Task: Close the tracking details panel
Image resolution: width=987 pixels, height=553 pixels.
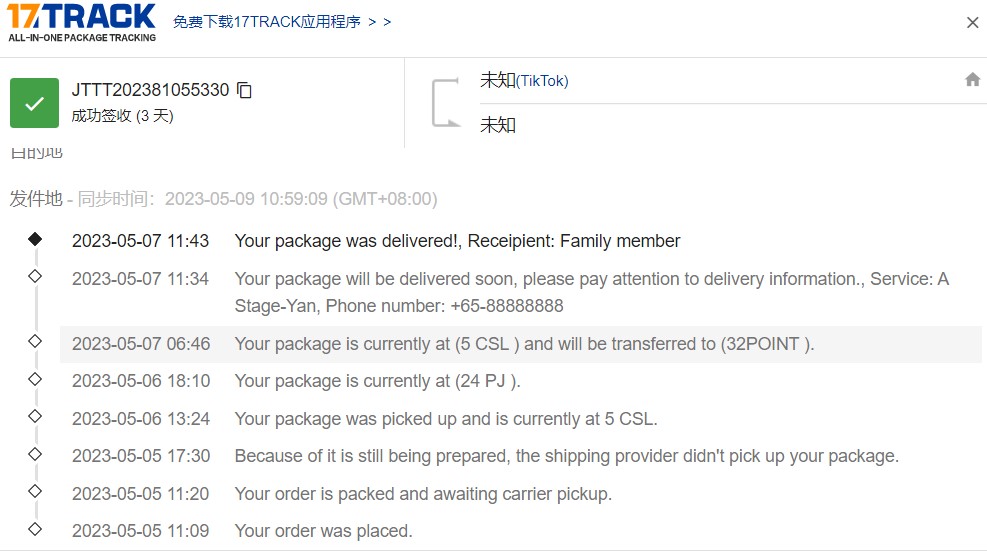Action: pyautogui.click(x=972, y=23)
